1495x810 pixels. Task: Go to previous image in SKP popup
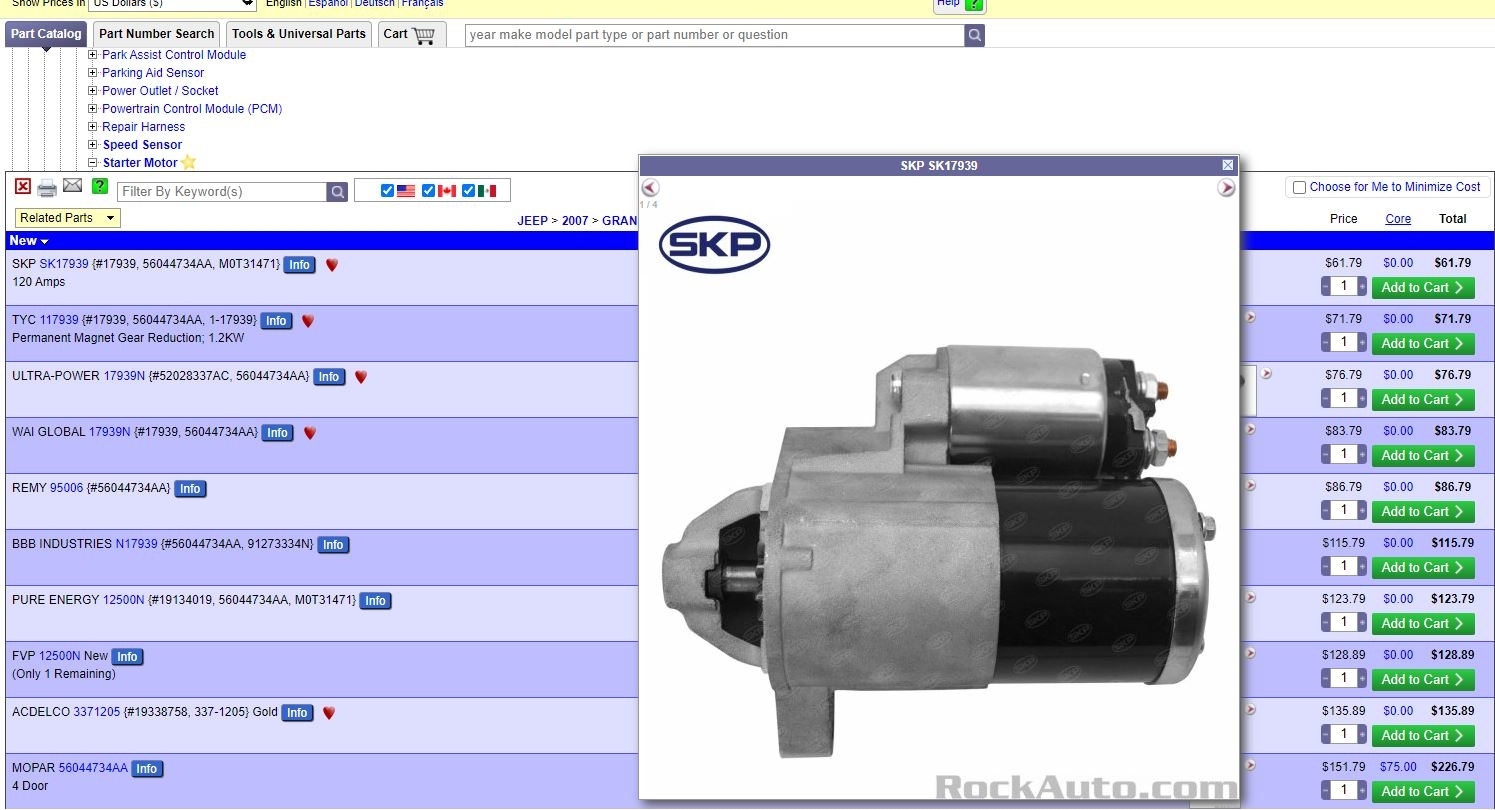[x=651, y=188]
